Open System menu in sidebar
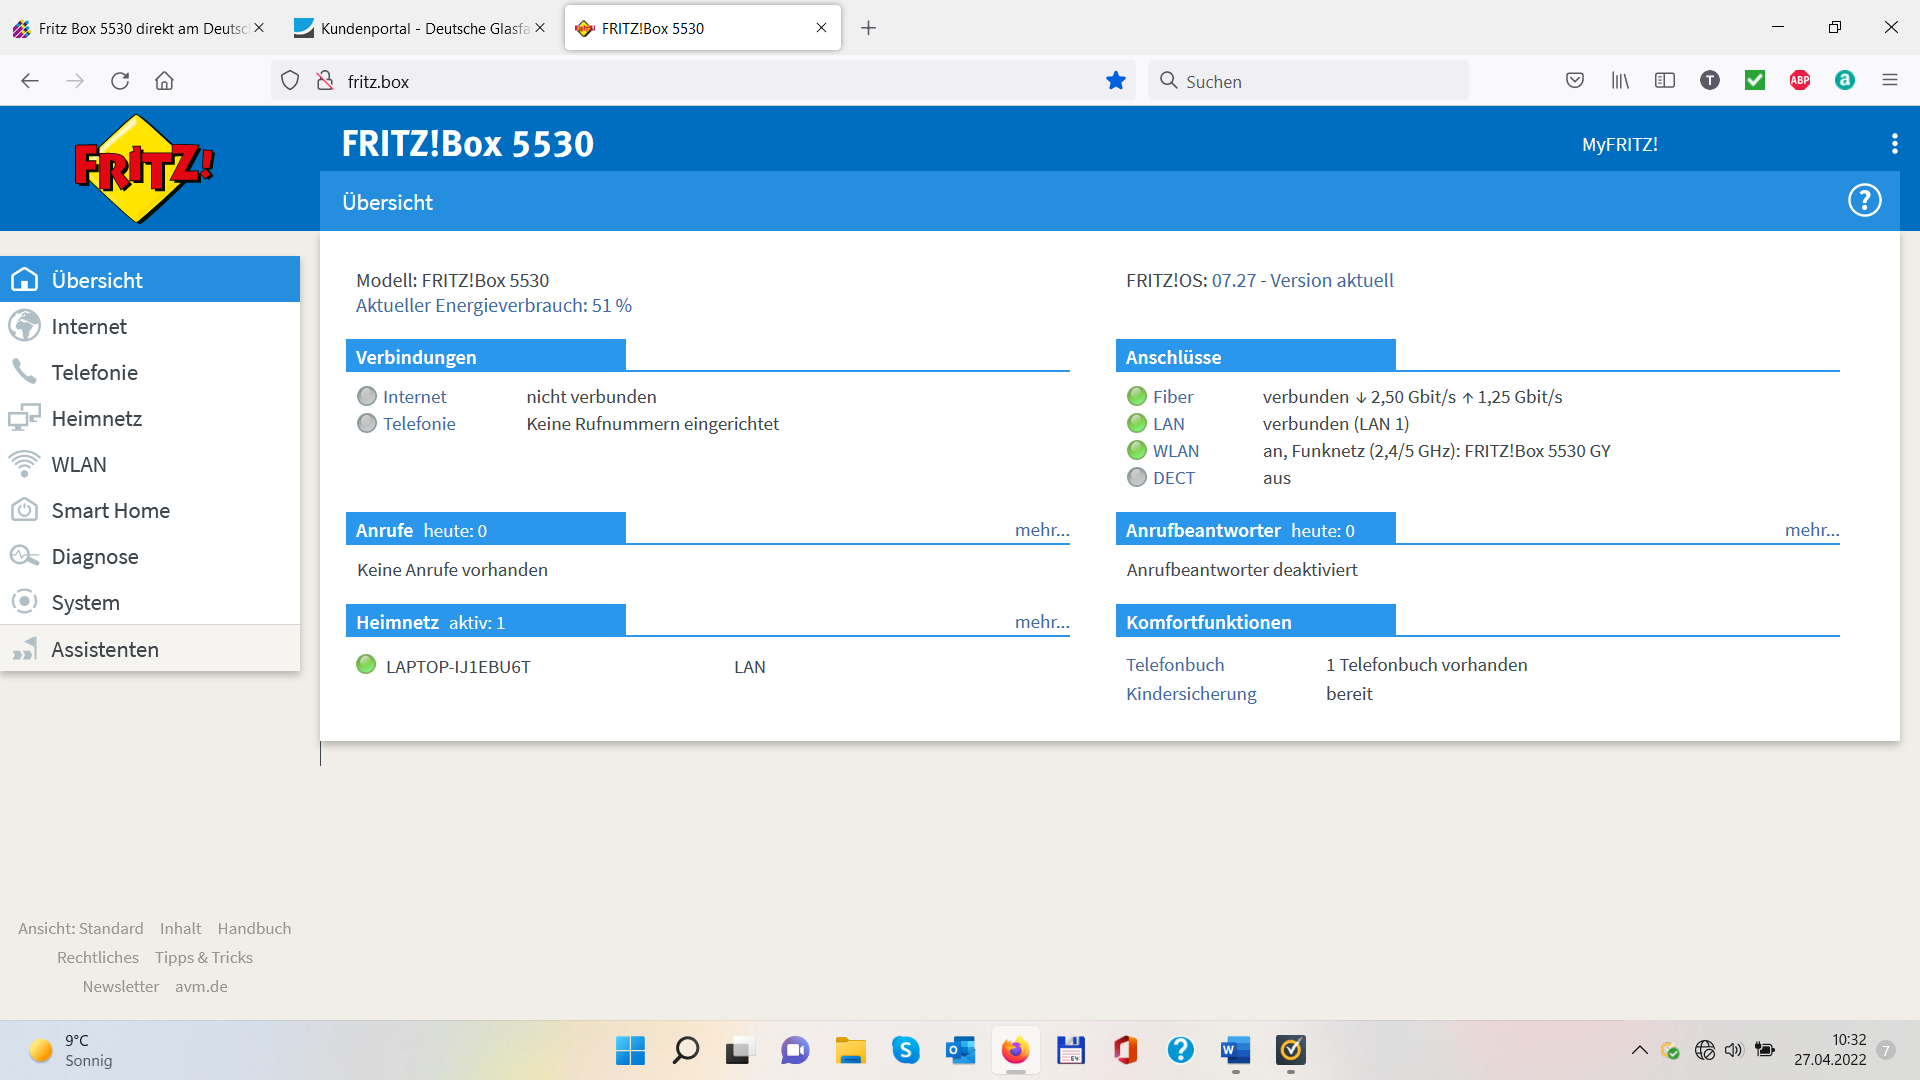 coord(150,602)
